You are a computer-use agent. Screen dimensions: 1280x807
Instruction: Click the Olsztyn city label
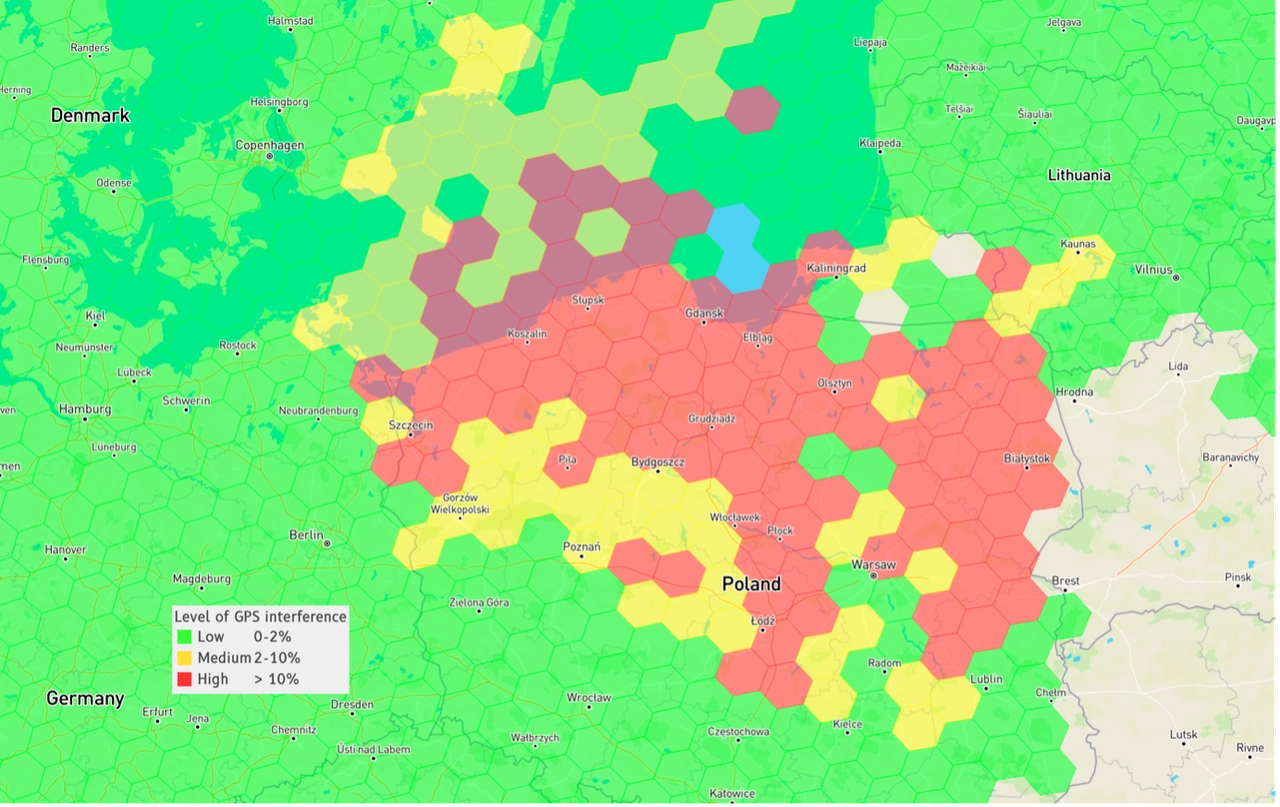[x=834, y=383]
